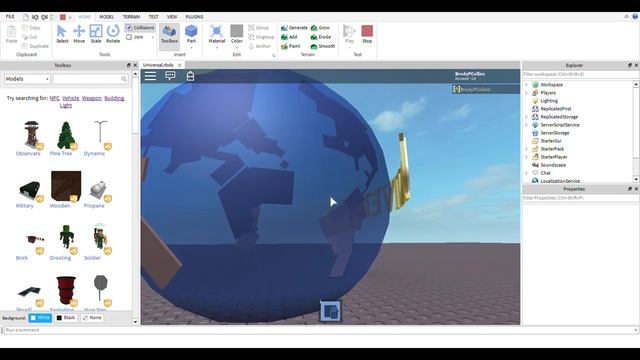Click Generate terrain tool
Screen dimensions: 640x360
click(294, 28)
